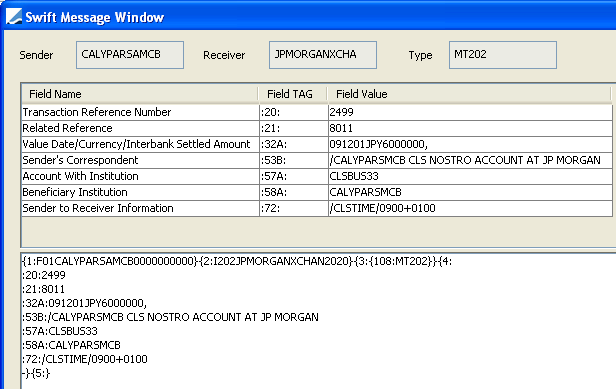Select the Beneficiary Institution cell
The width and height of the screenshot is (616, 389).
pos(140,193)
